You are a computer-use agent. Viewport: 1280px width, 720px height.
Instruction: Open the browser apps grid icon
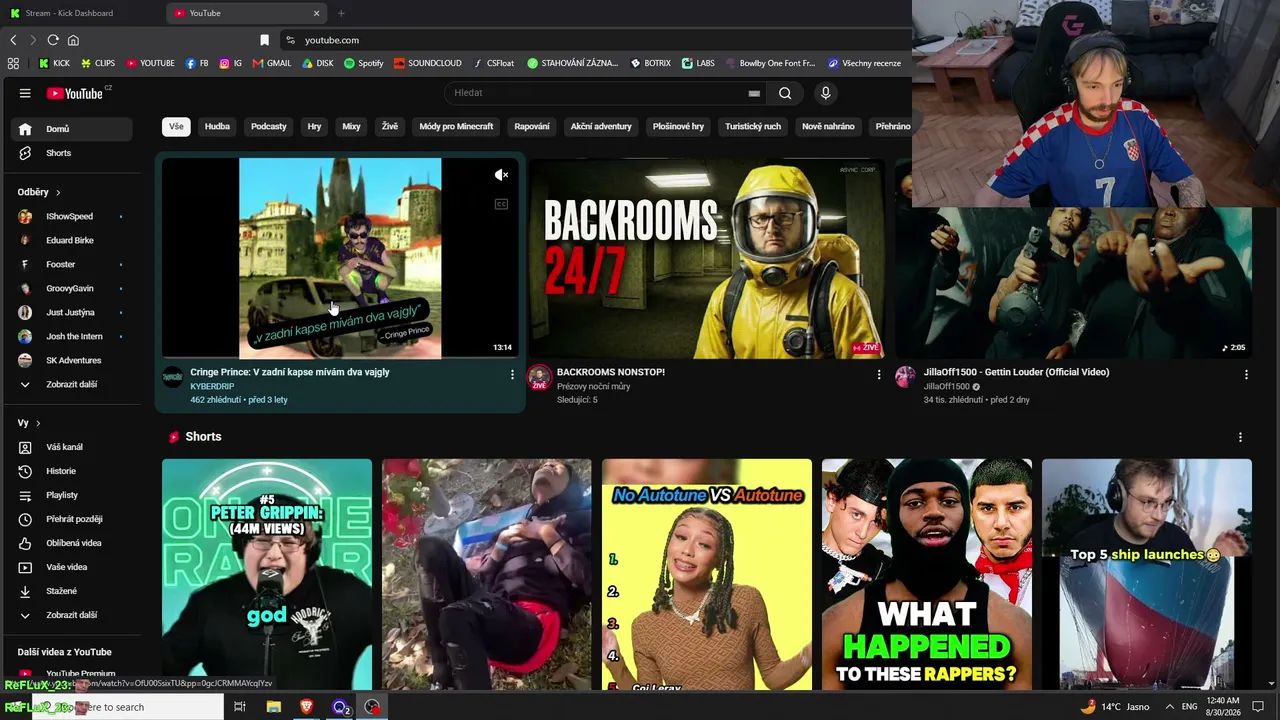click(13, 63)
